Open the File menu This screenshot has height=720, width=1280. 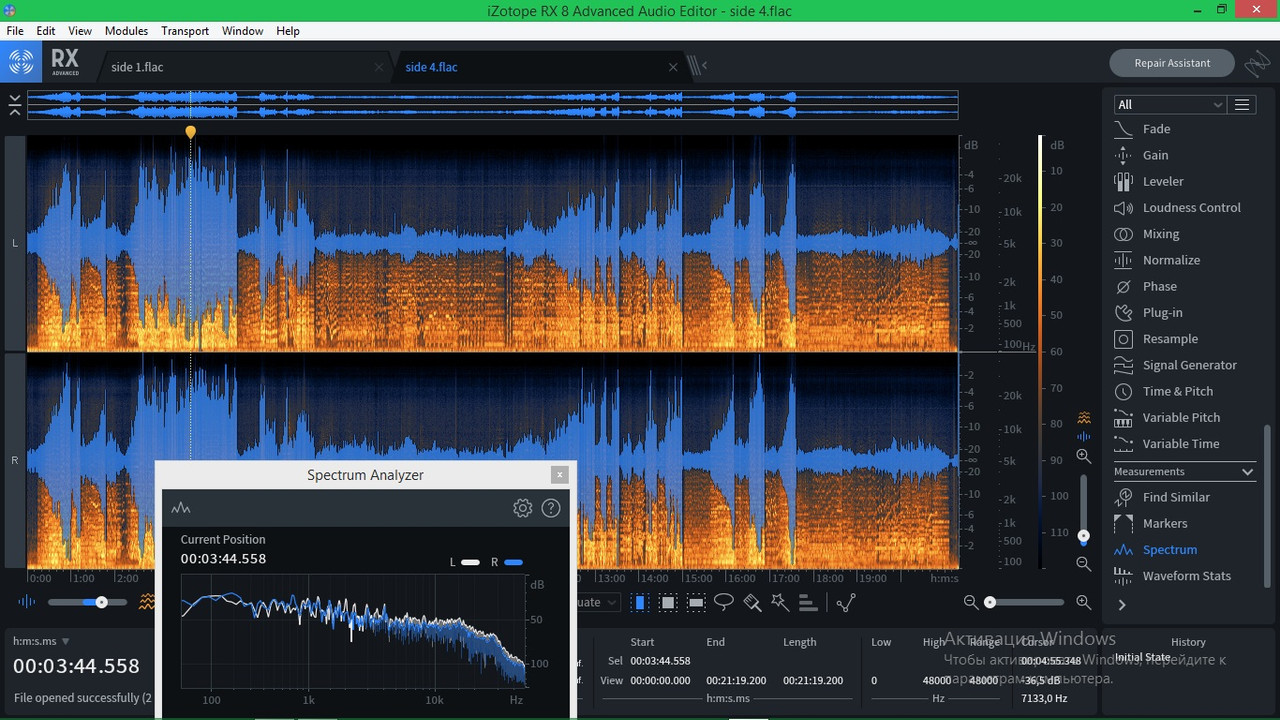point(15,31)
